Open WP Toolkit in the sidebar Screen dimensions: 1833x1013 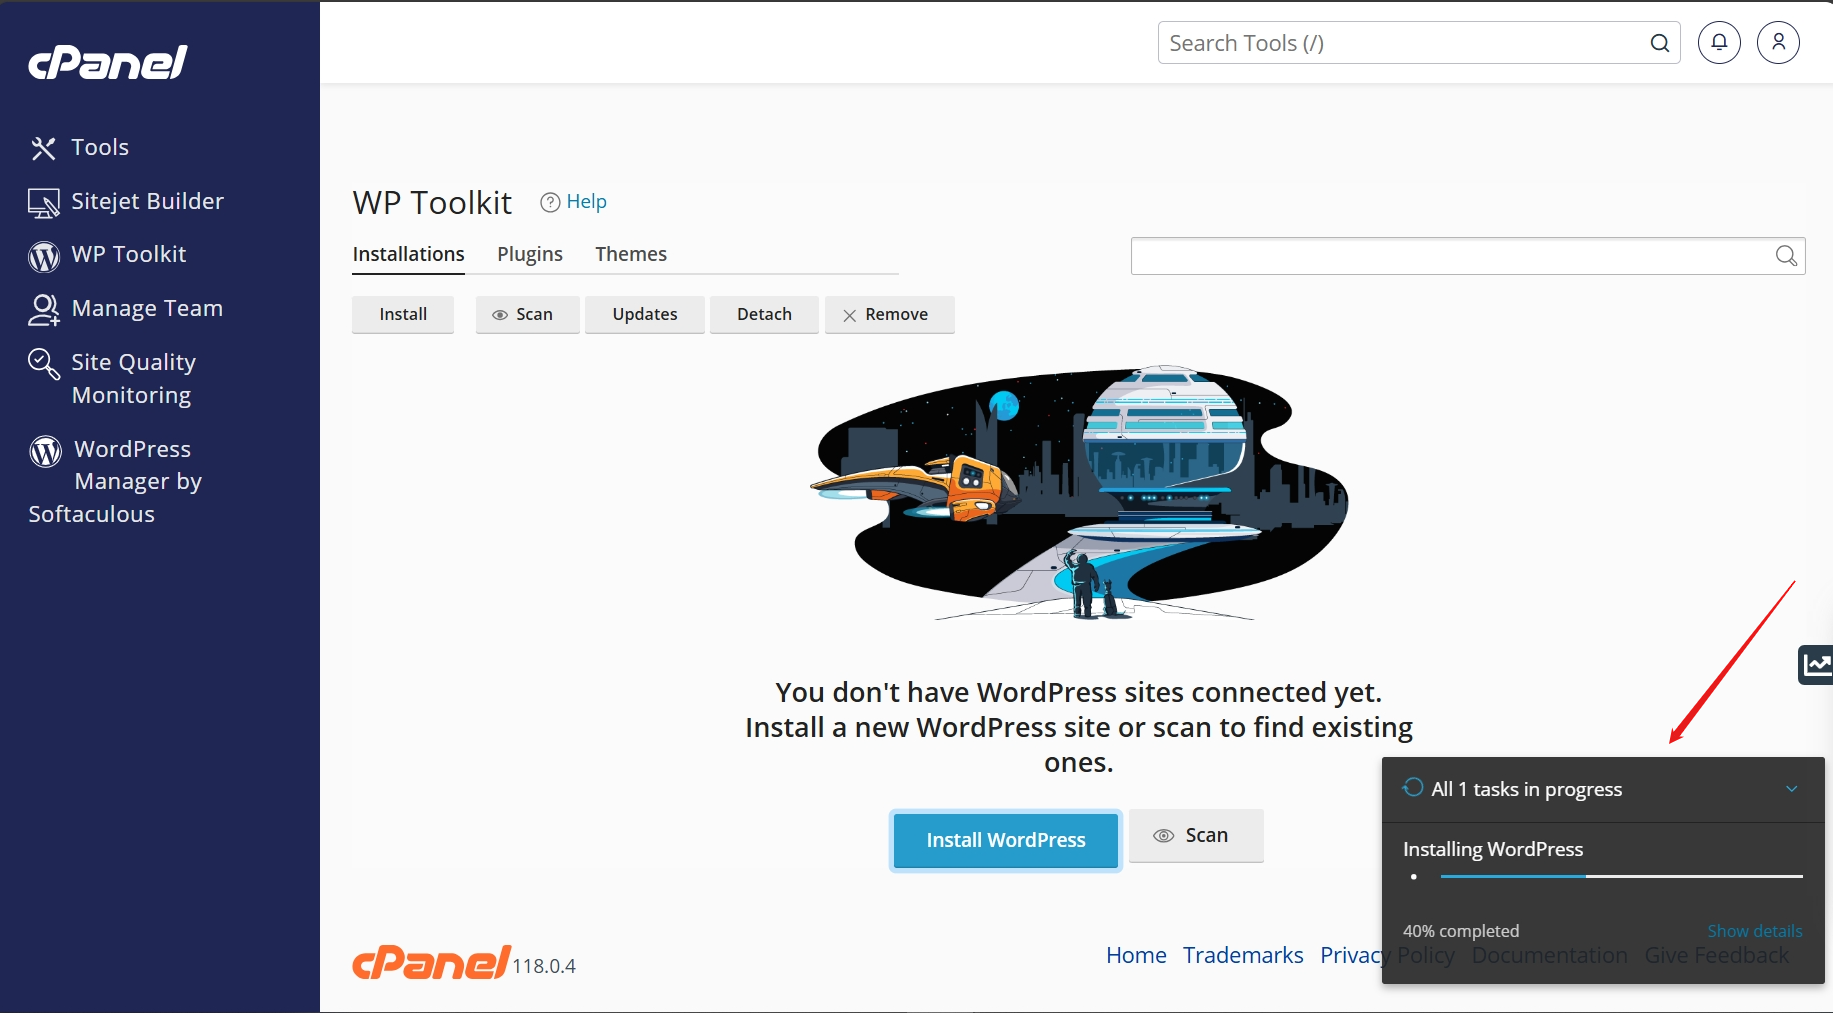(128, 254)
